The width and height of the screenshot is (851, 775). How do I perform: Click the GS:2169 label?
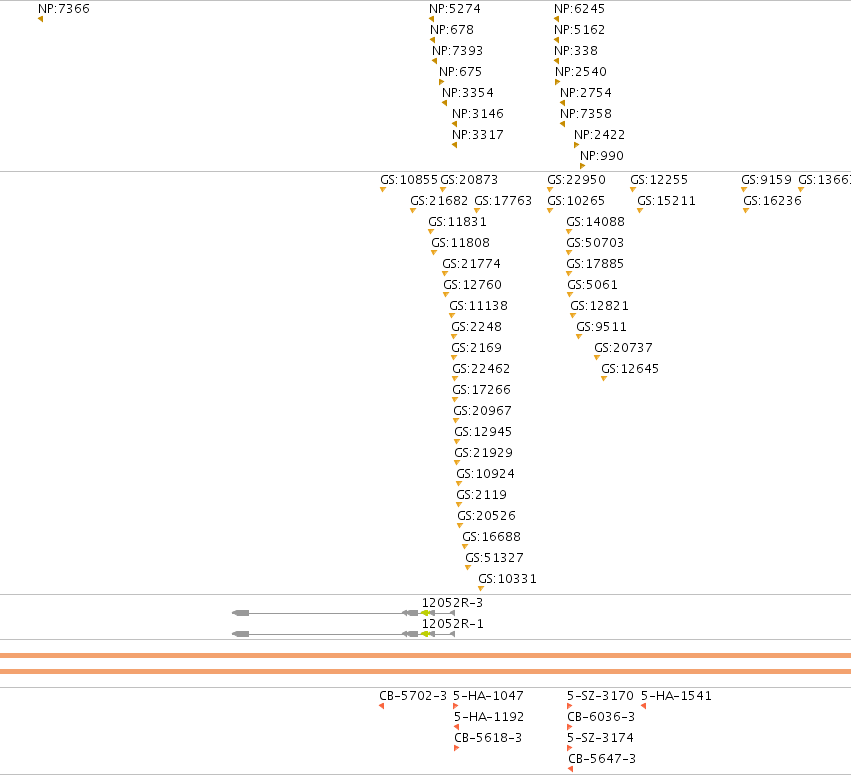[x=477, y=348]
